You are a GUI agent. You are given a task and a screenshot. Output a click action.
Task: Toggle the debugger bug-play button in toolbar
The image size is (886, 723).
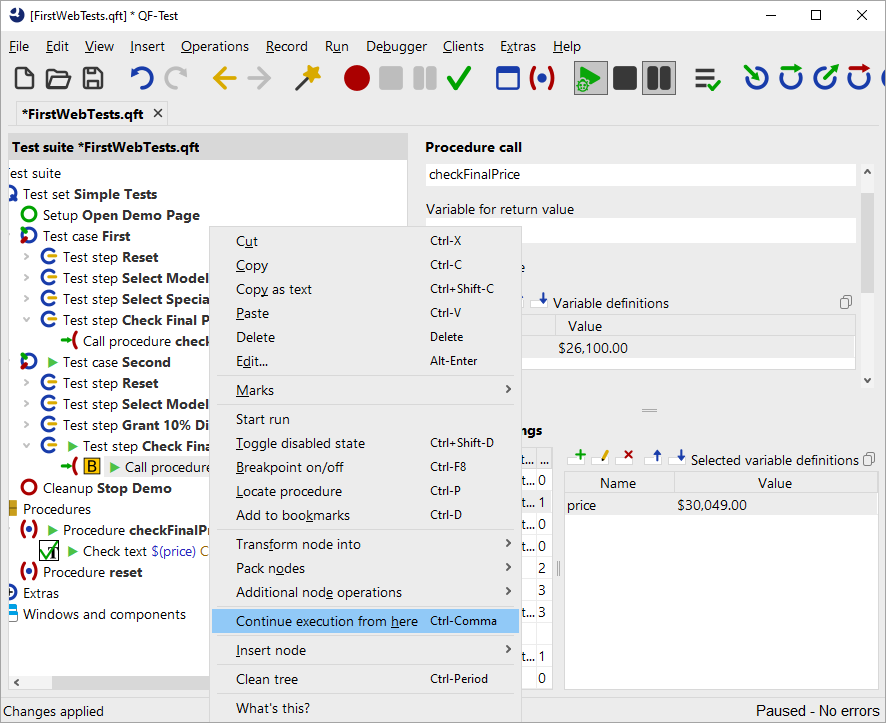[x=590, y=78]
